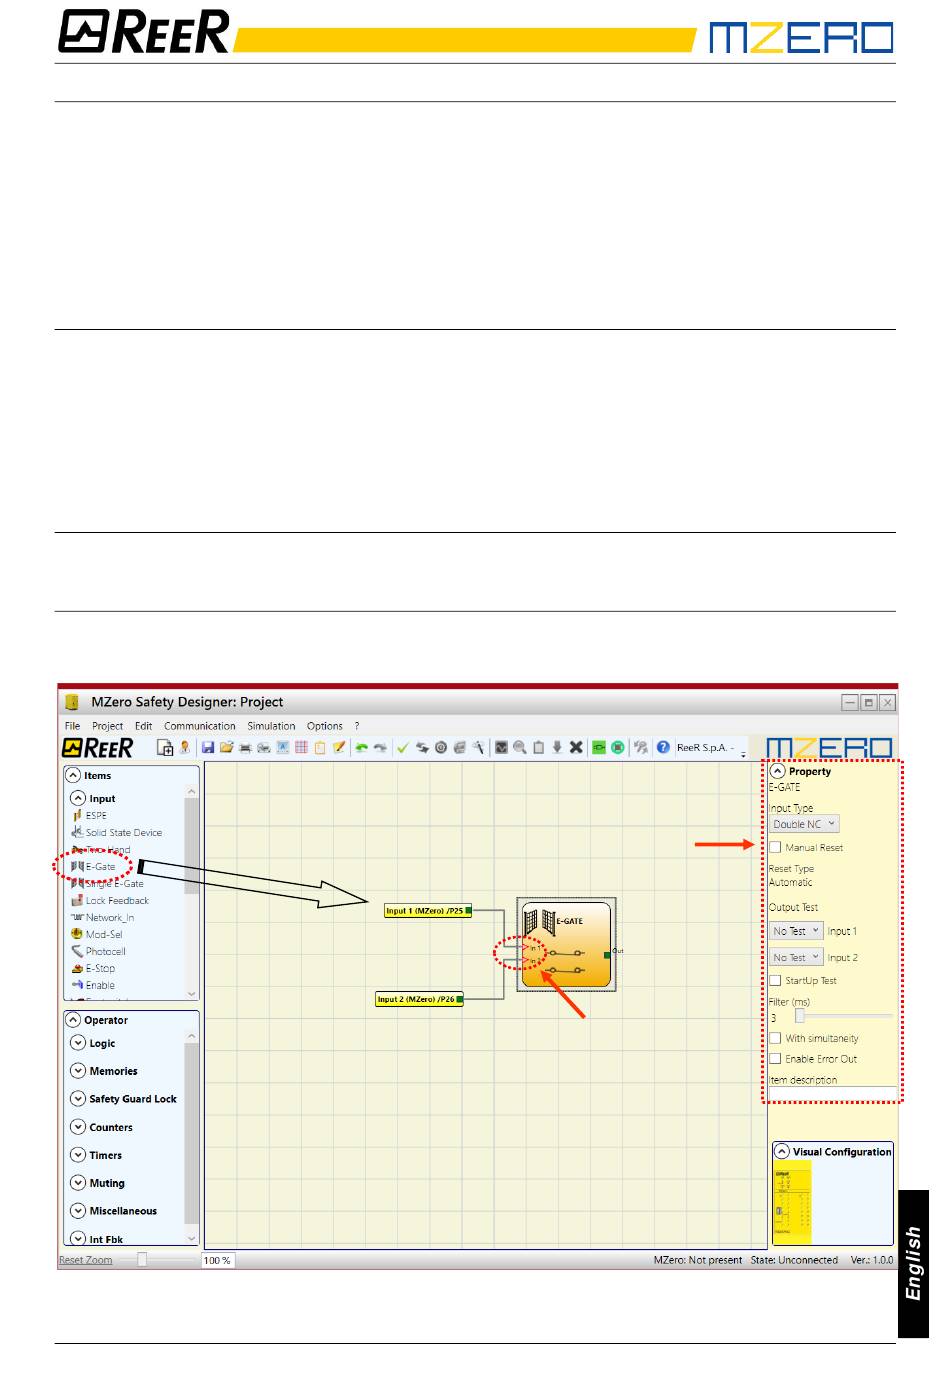The image size is (950, 1378).
Task: Expand the Safety Guard Lock group
Action: click(78, 1099)
